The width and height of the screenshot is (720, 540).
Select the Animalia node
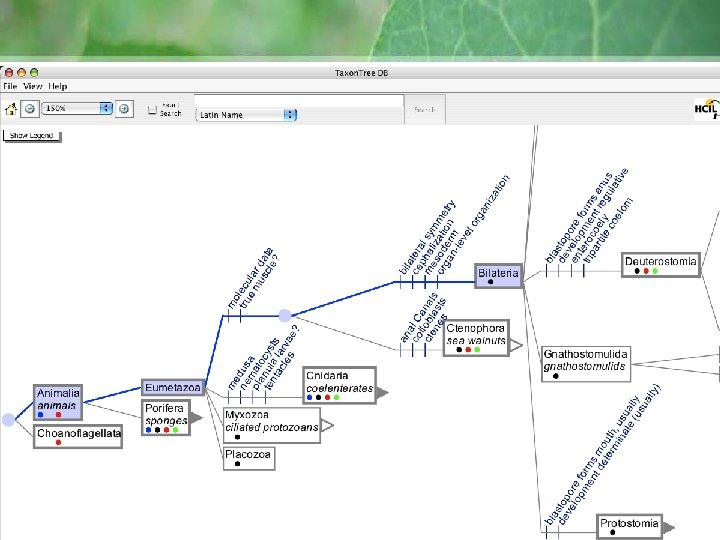point(58,402)
